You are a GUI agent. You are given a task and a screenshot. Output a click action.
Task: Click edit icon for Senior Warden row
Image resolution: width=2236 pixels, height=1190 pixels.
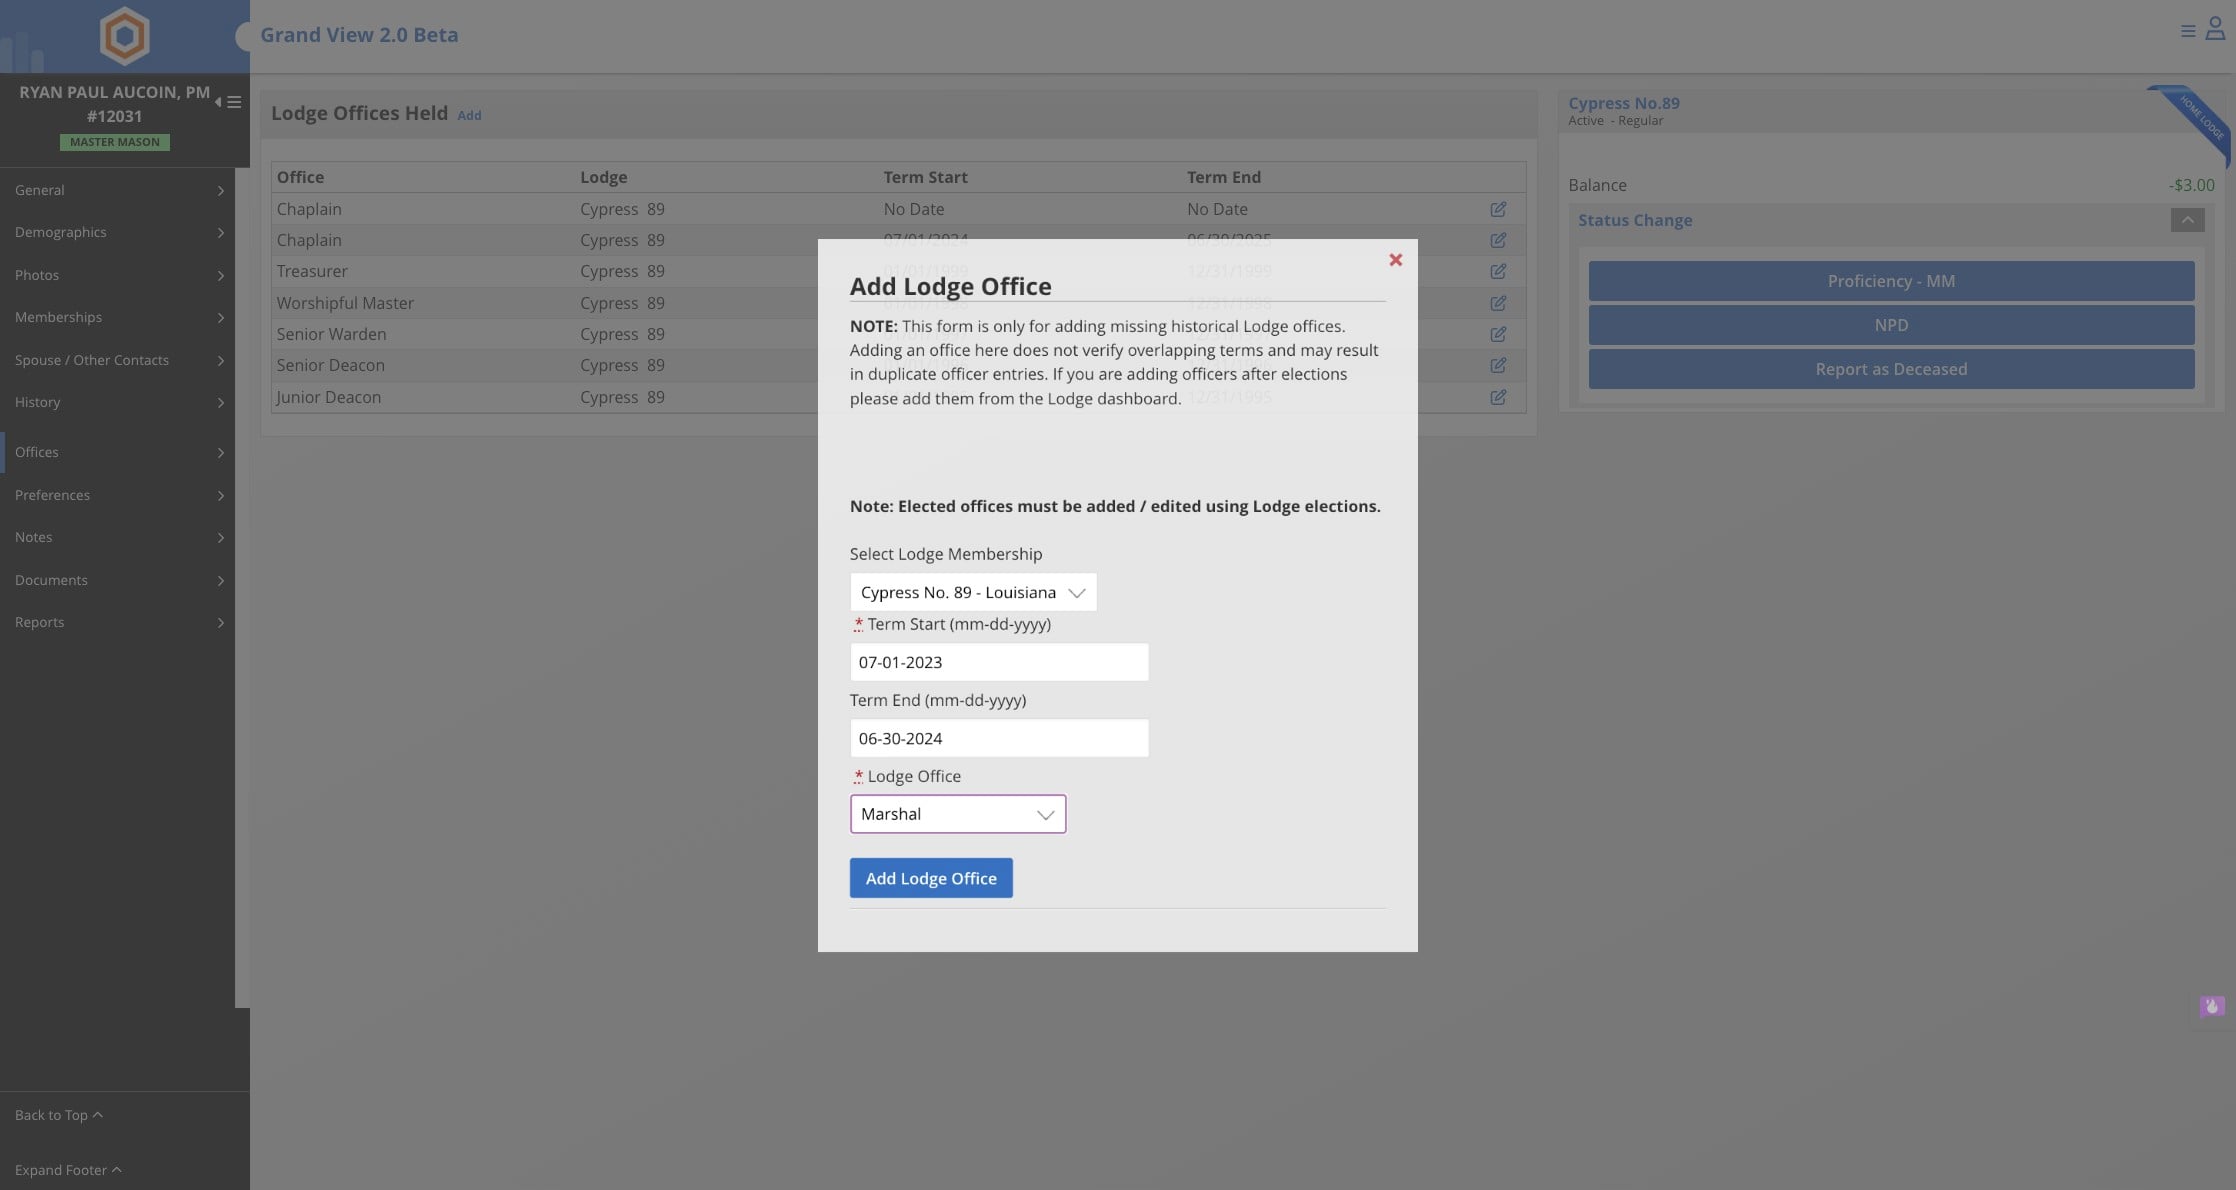[1497, 334]
